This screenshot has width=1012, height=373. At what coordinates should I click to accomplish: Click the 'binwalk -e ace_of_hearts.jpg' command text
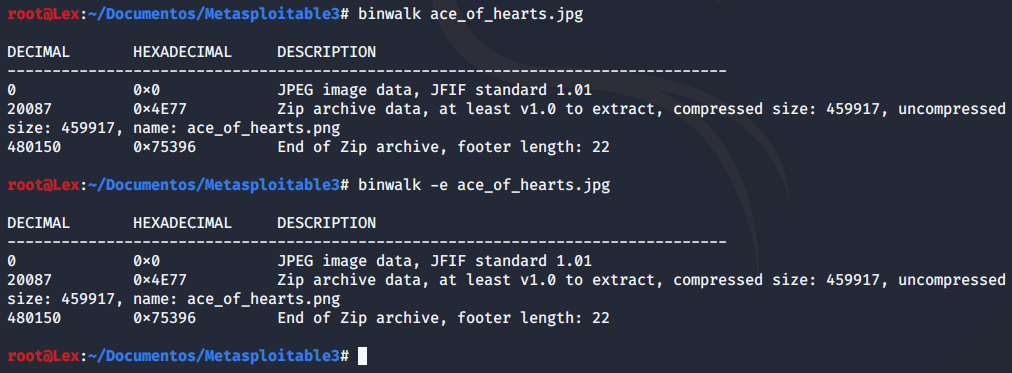(483, 186)
